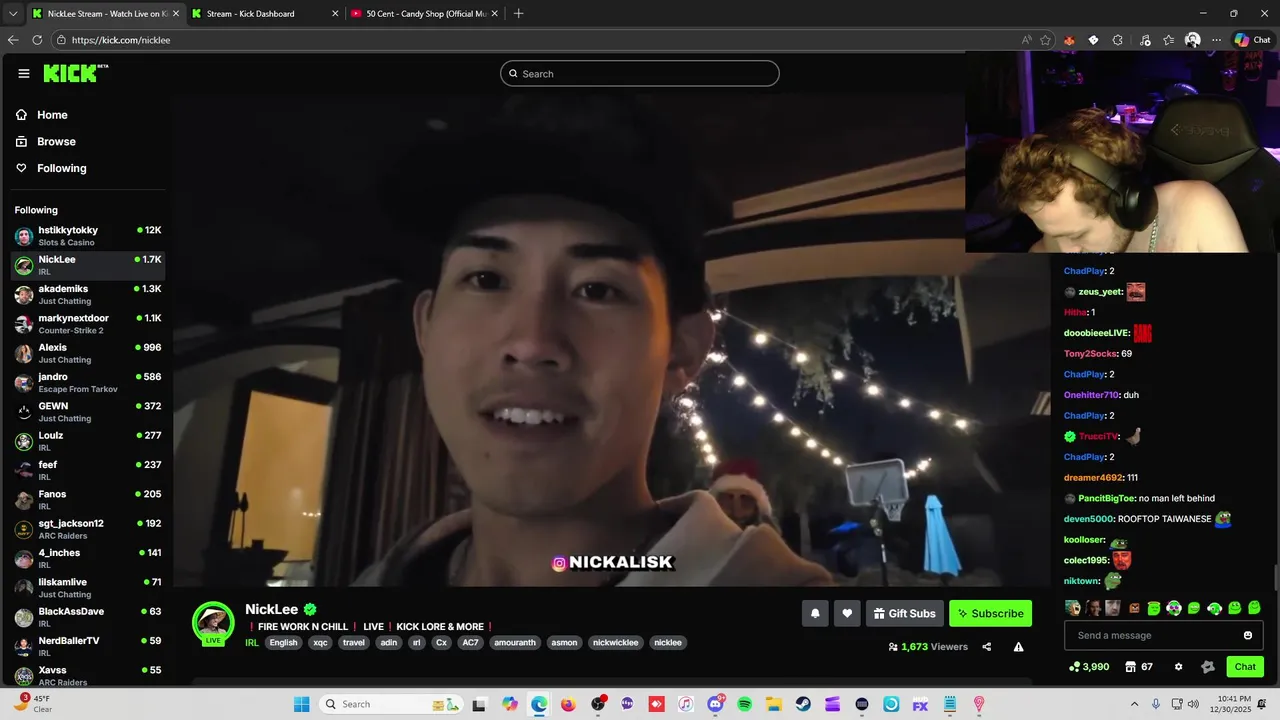1280x720 pixels.
Task: Go to Home in sidebar
Action: [52, 115]
